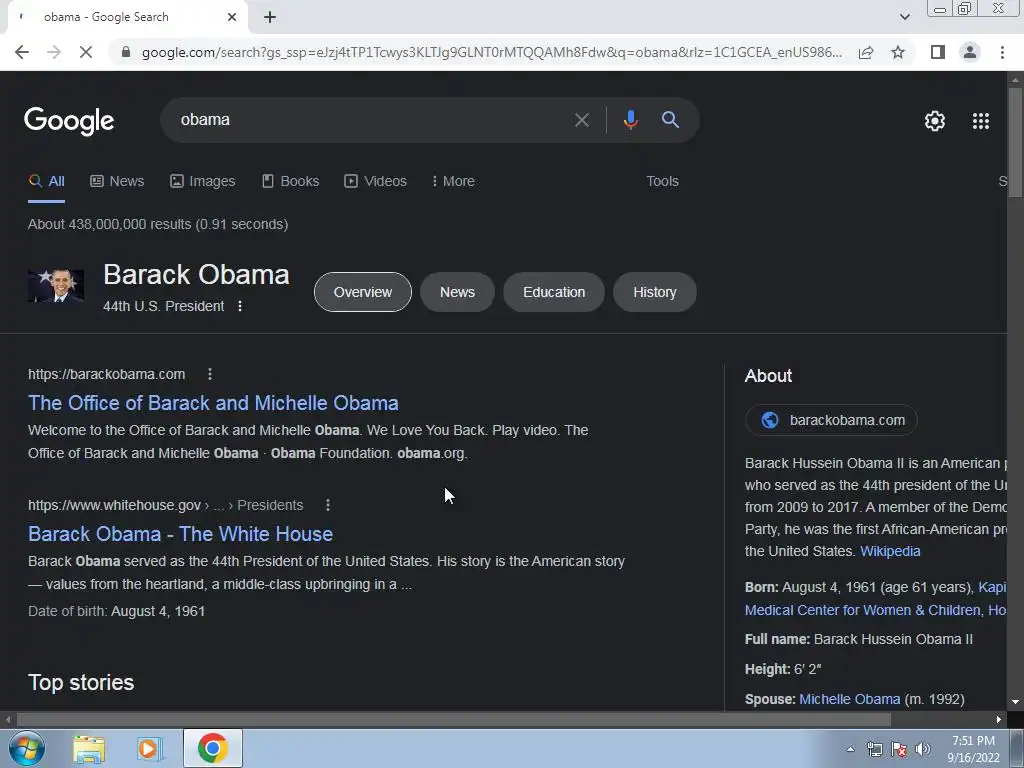Viewport: 1024px width, 768px height.
Task: Open Barack Obama - The White House link
Action: click(x=180, y=534)
